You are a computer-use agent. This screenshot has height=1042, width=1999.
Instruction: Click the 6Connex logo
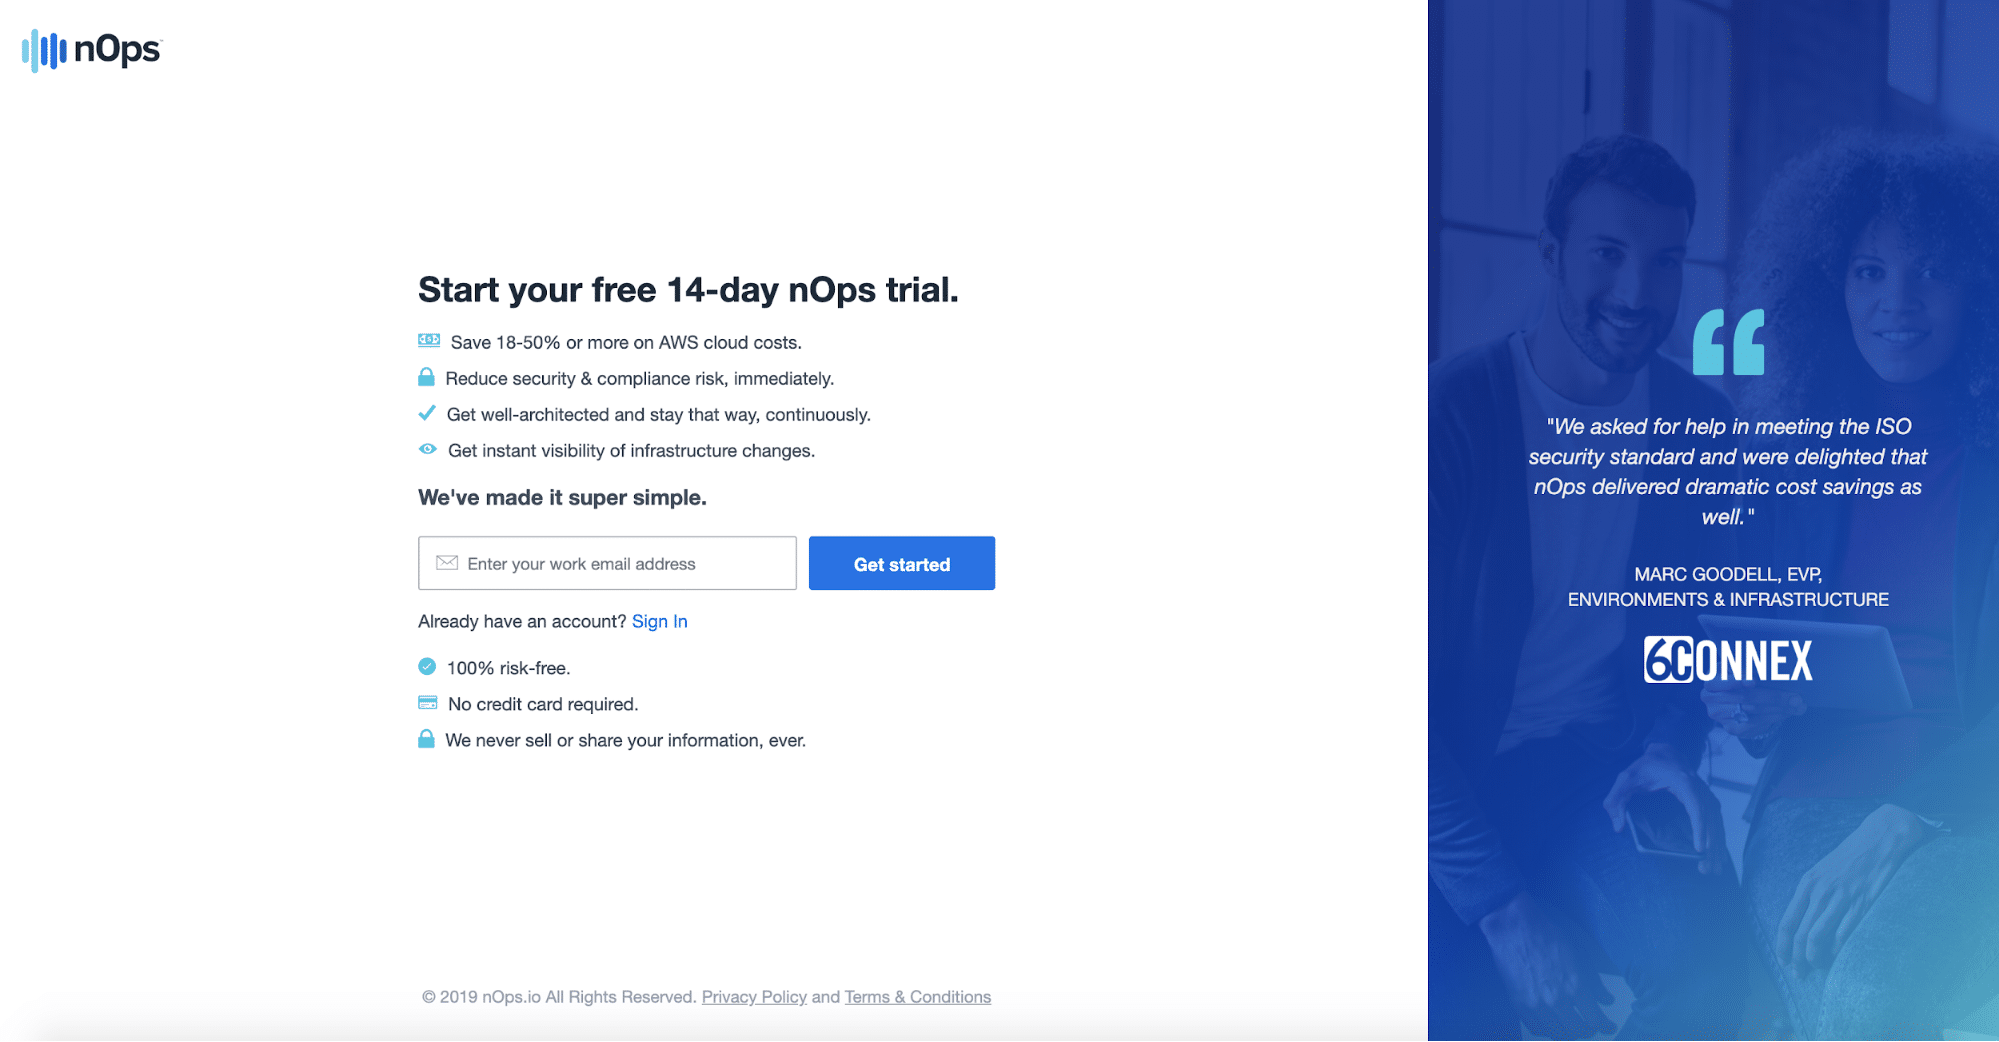tap(1728, 660)
